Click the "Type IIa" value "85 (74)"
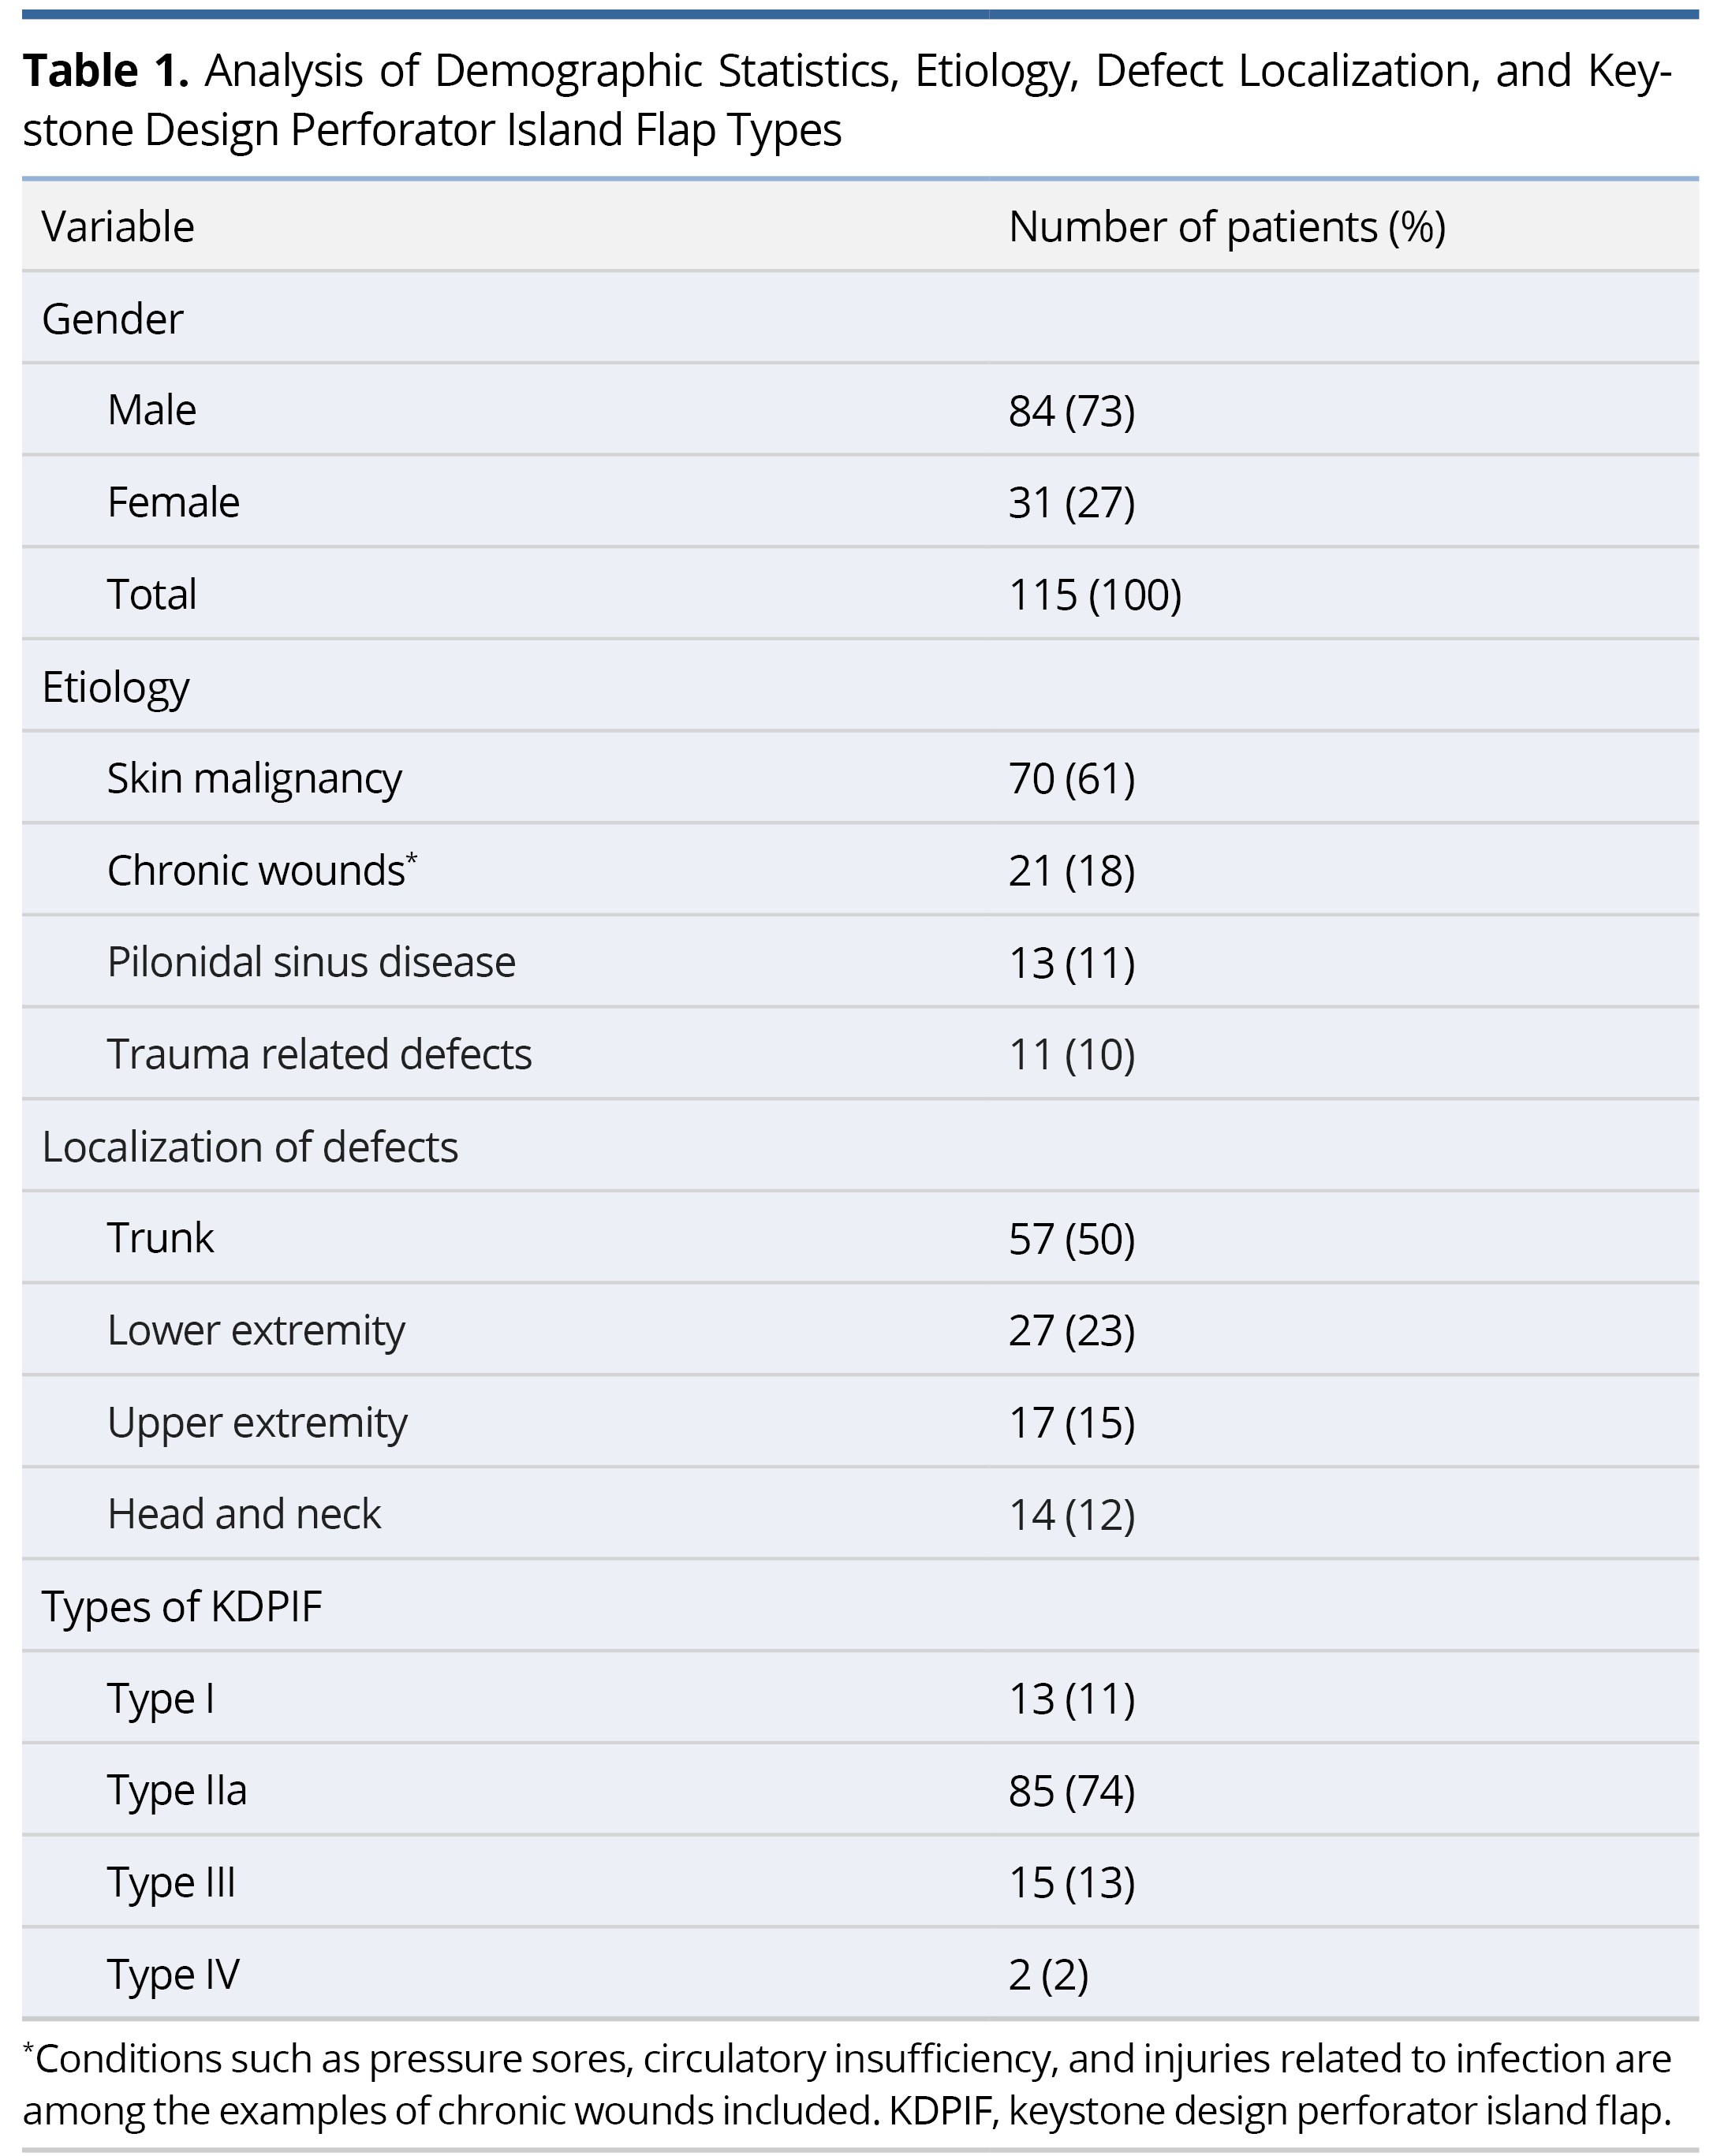The width and height of the screenshot is (1717, 2156). 1071,1791
